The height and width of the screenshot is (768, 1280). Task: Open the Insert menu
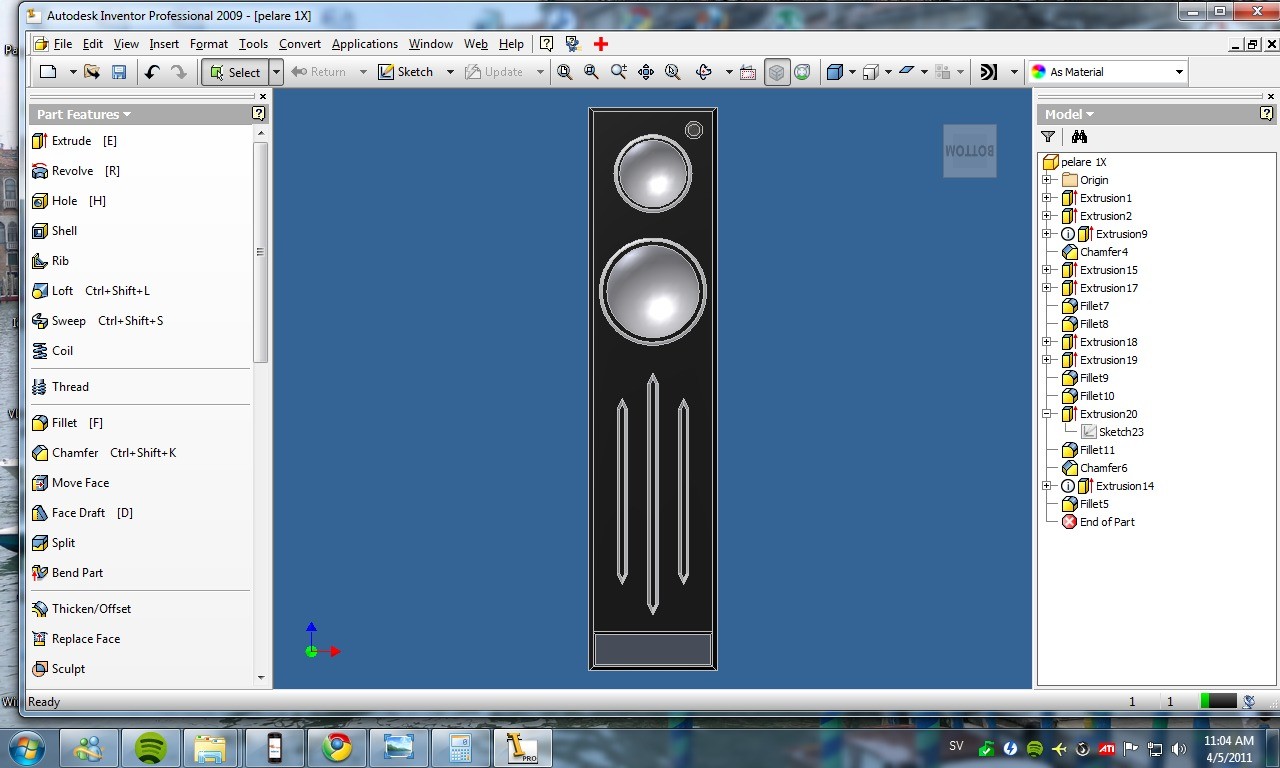click(164, 44)
